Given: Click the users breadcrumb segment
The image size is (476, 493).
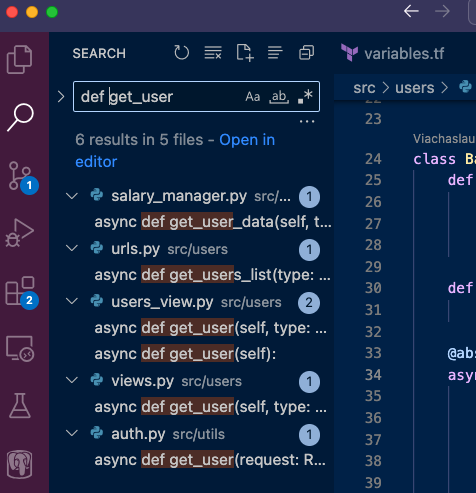Looking at the screenshot, I should pos(414,88).
